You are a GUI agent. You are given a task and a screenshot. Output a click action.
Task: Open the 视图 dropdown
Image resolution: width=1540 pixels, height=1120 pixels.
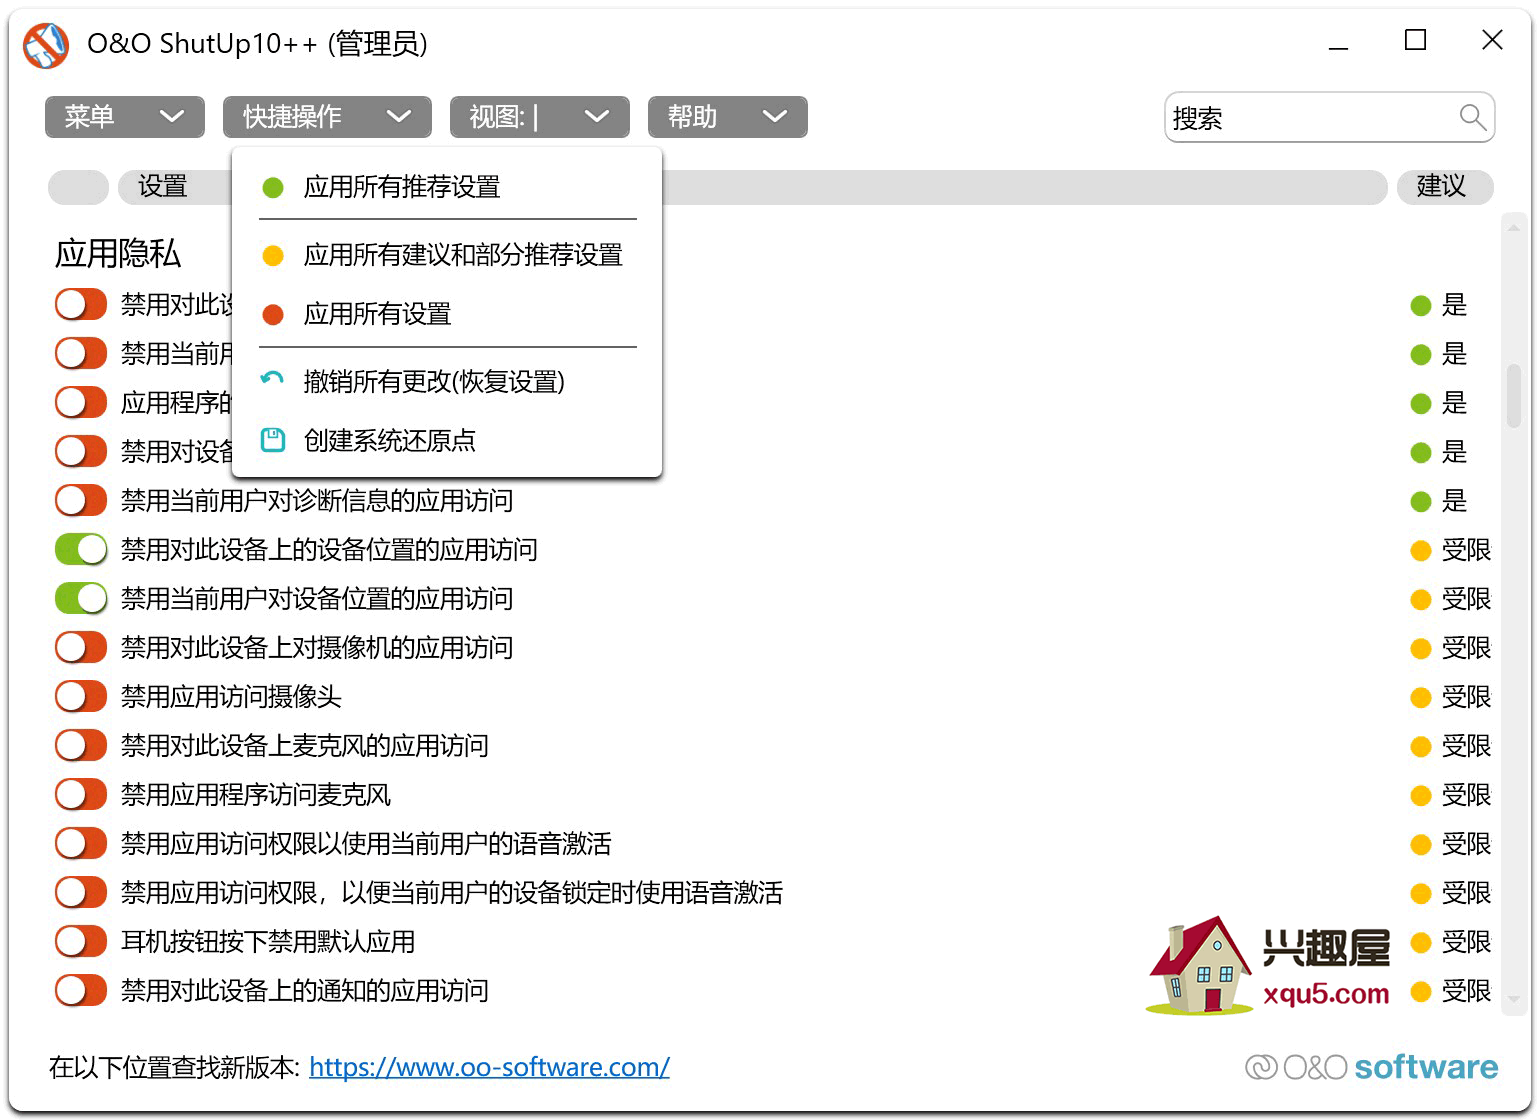pos(540,117)
